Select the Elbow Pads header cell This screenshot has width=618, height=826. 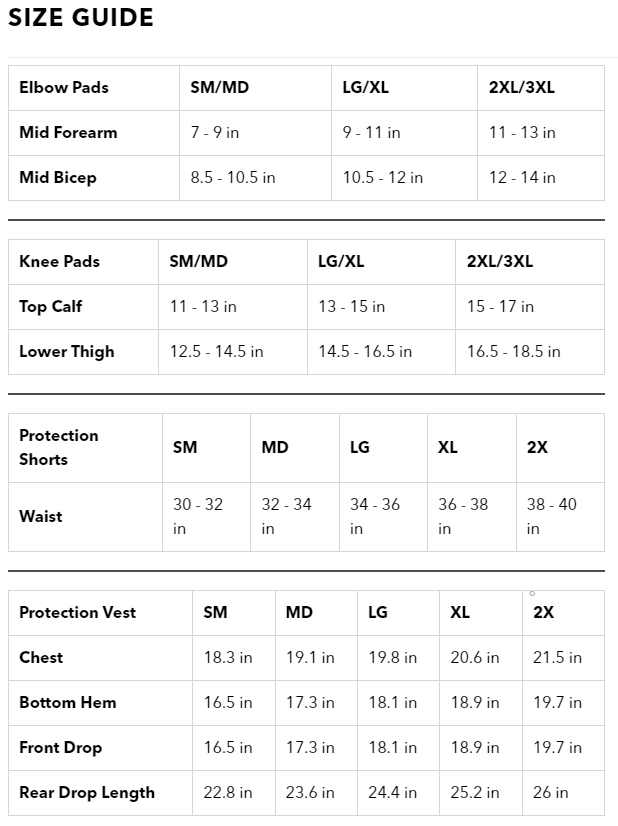pos(94,88)
